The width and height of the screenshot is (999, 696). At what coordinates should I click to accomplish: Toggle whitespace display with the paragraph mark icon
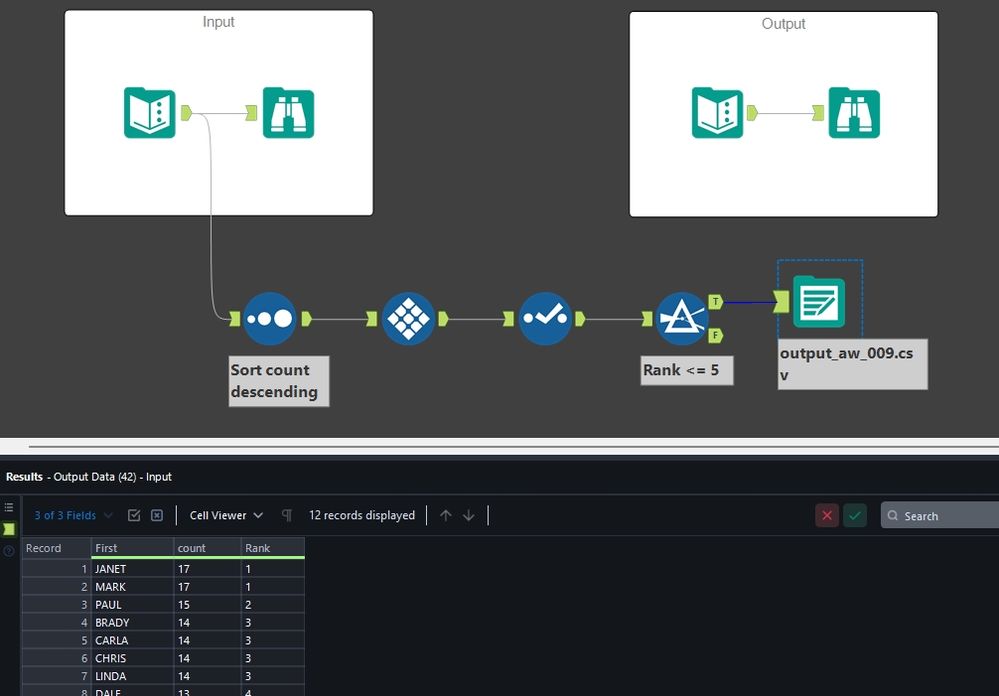(x=286, y=514)
